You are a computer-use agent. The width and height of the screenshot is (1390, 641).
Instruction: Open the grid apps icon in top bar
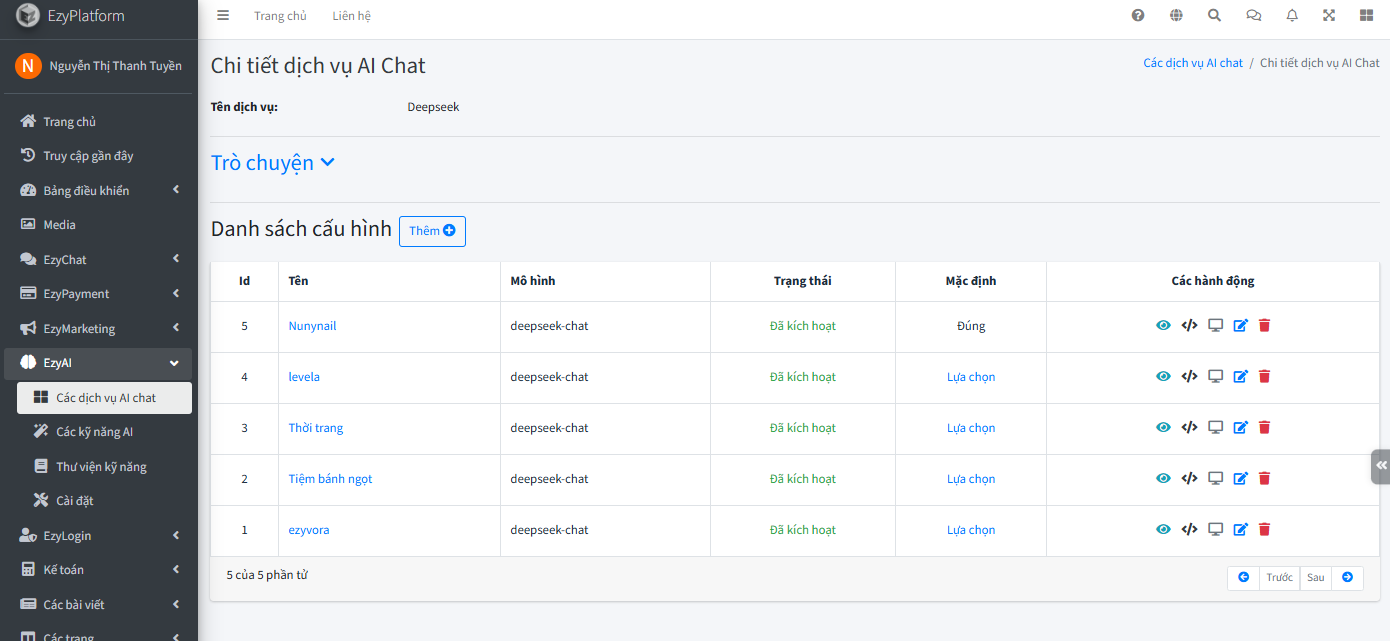coord(1366,15)
